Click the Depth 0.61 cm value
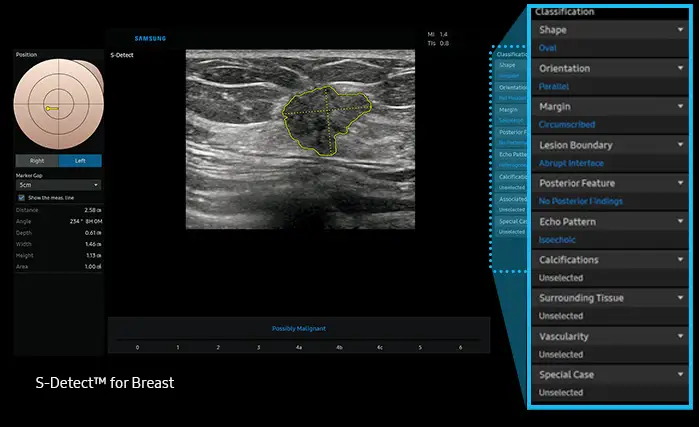 click(93, 233)
